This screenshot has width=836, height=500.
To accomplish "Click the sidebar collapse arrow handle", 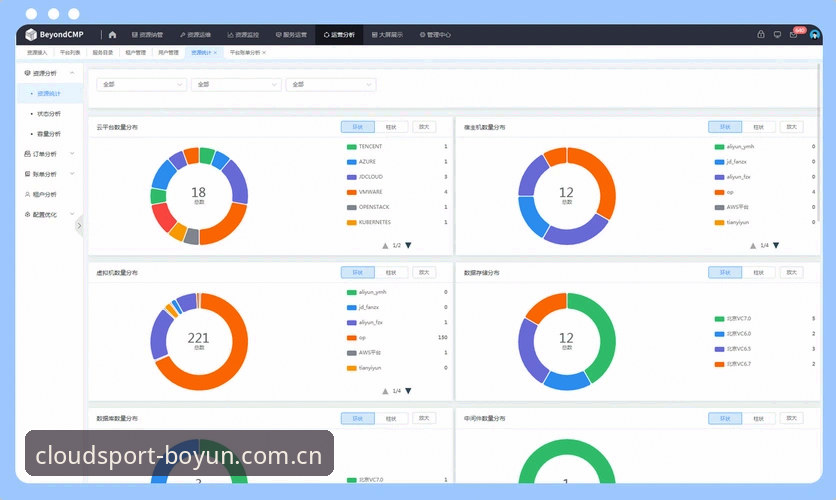I will (x=79, y=225).
